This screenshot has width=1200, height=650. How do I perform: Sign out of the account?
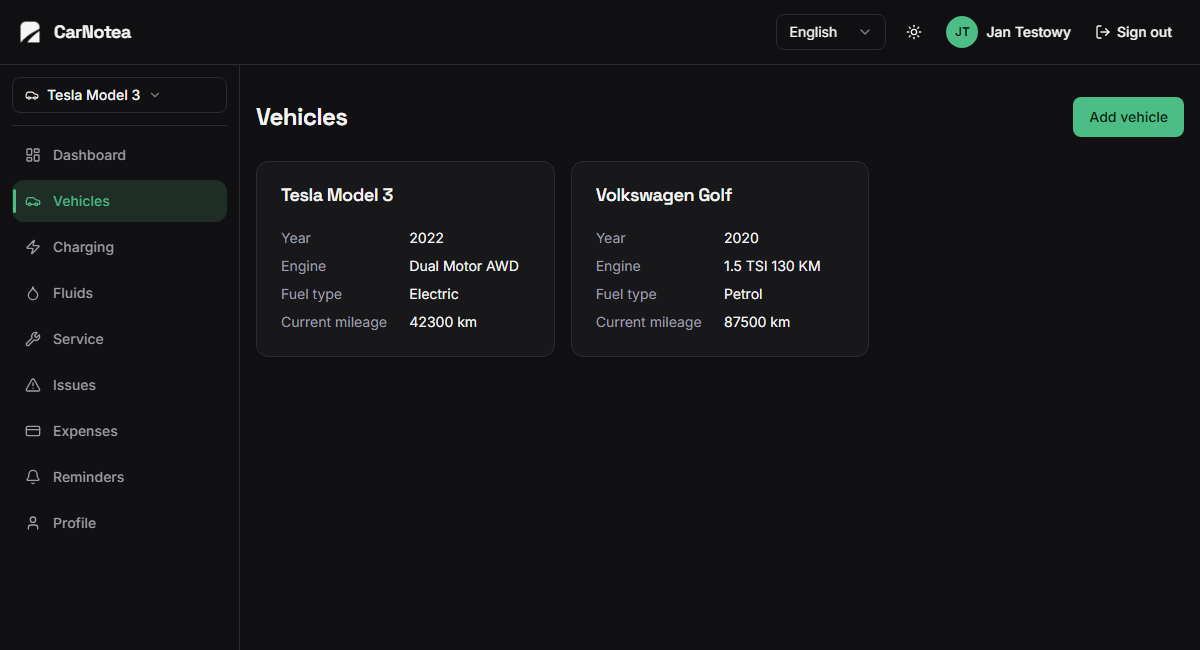1134,32
